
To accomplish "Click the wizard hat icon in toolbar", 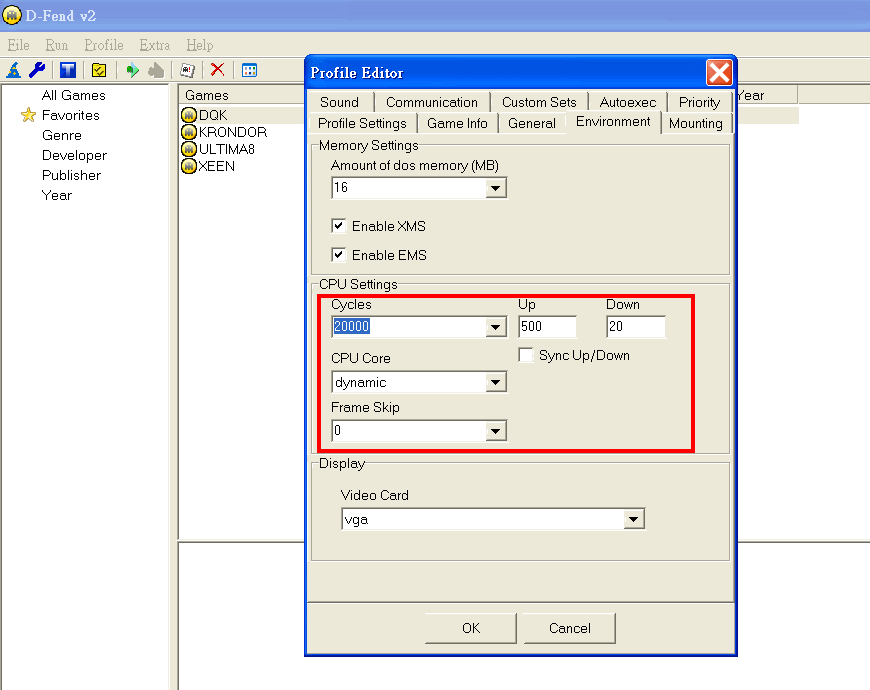I will pos(14,70).
